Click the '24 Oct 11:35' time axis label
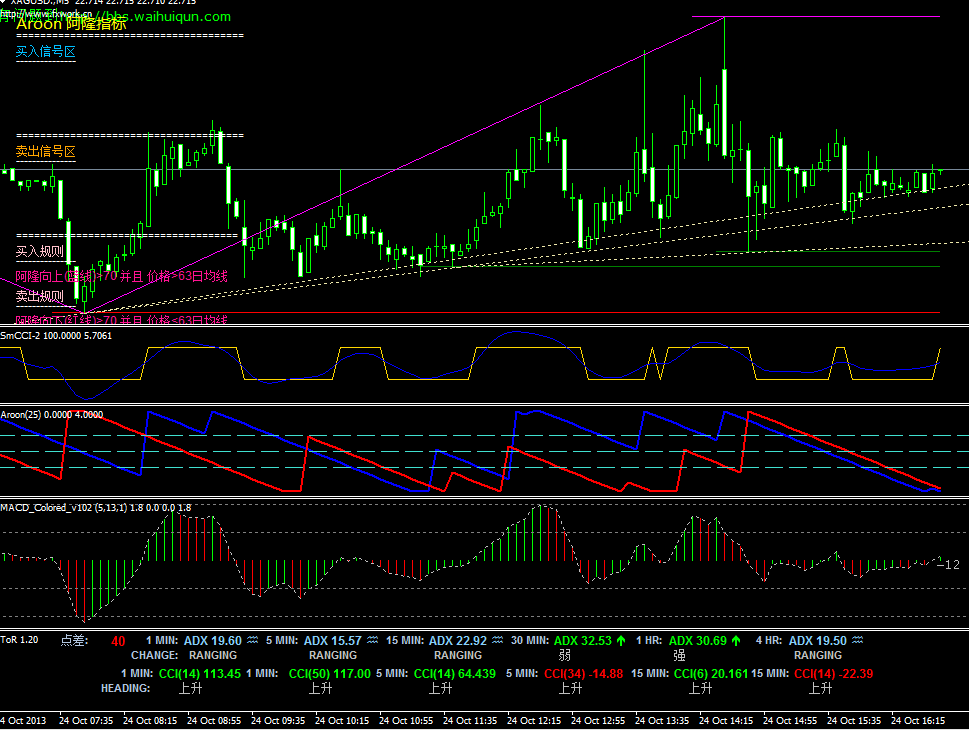 coord(470,721)
